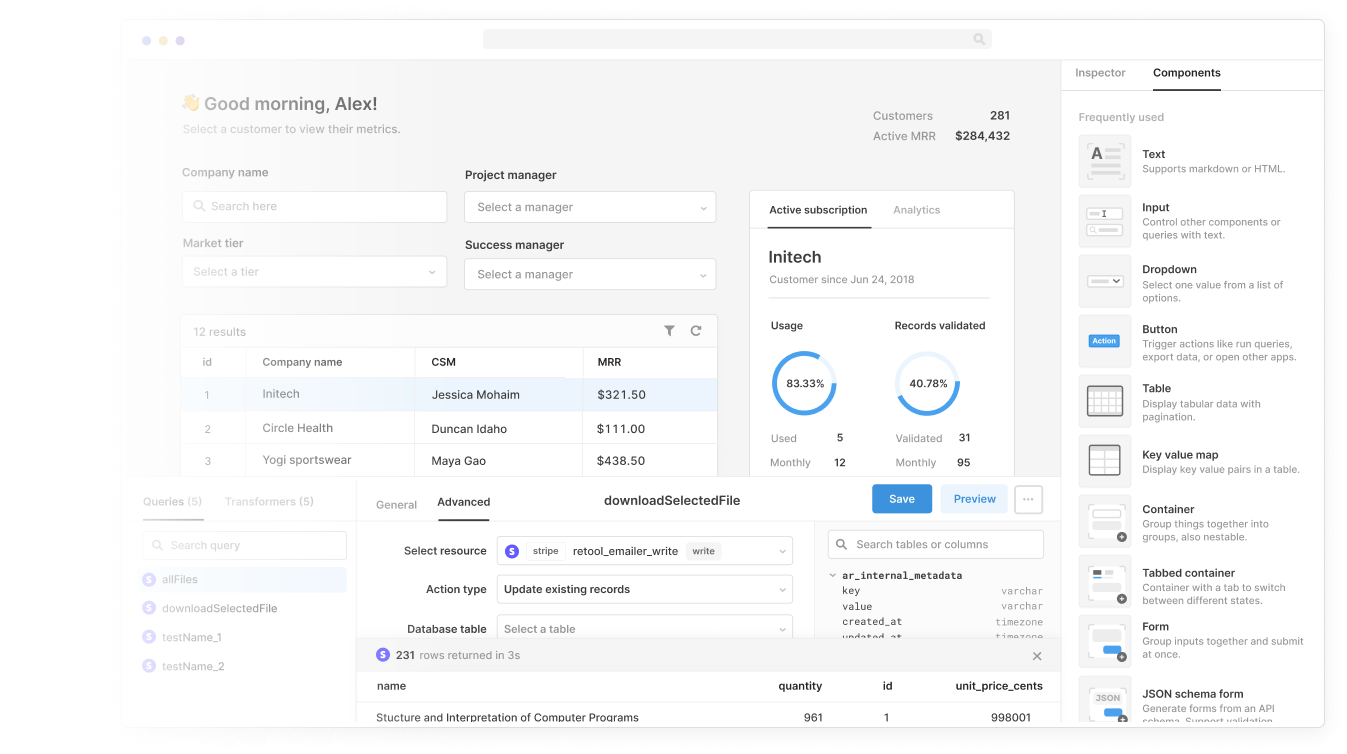Select the Key value map icon
The height and width of the screenshot is (754, 1347).
1104,461
